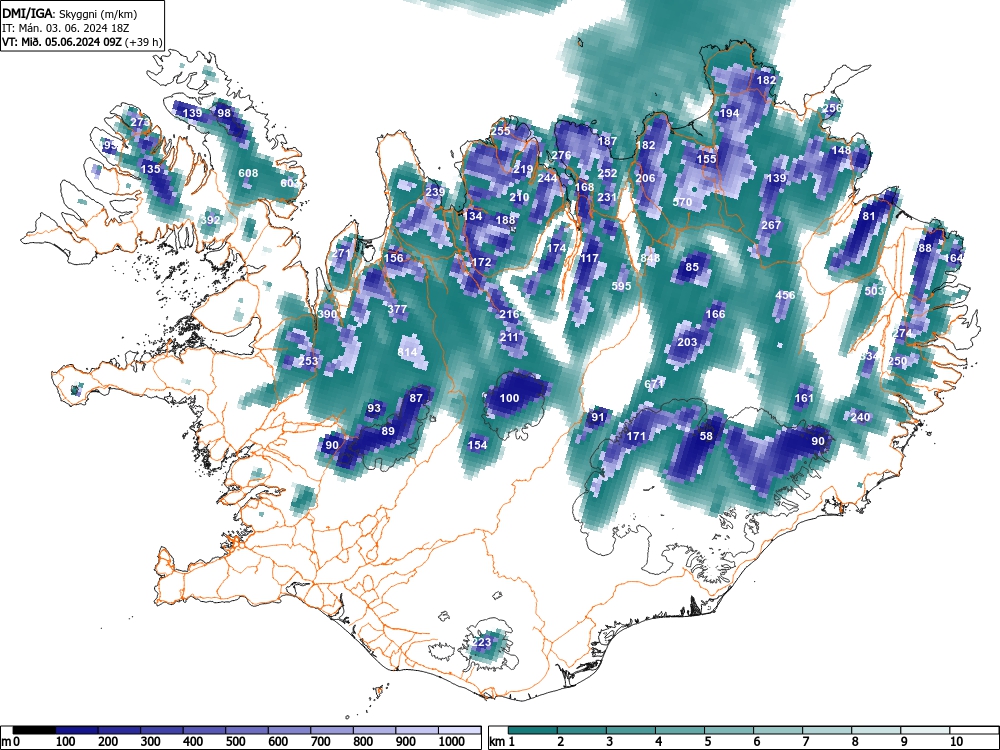The width and height of the screenshot is (1000, 750).
Task: Click the visibility value 166 on the map
Action: coord(716,314)
